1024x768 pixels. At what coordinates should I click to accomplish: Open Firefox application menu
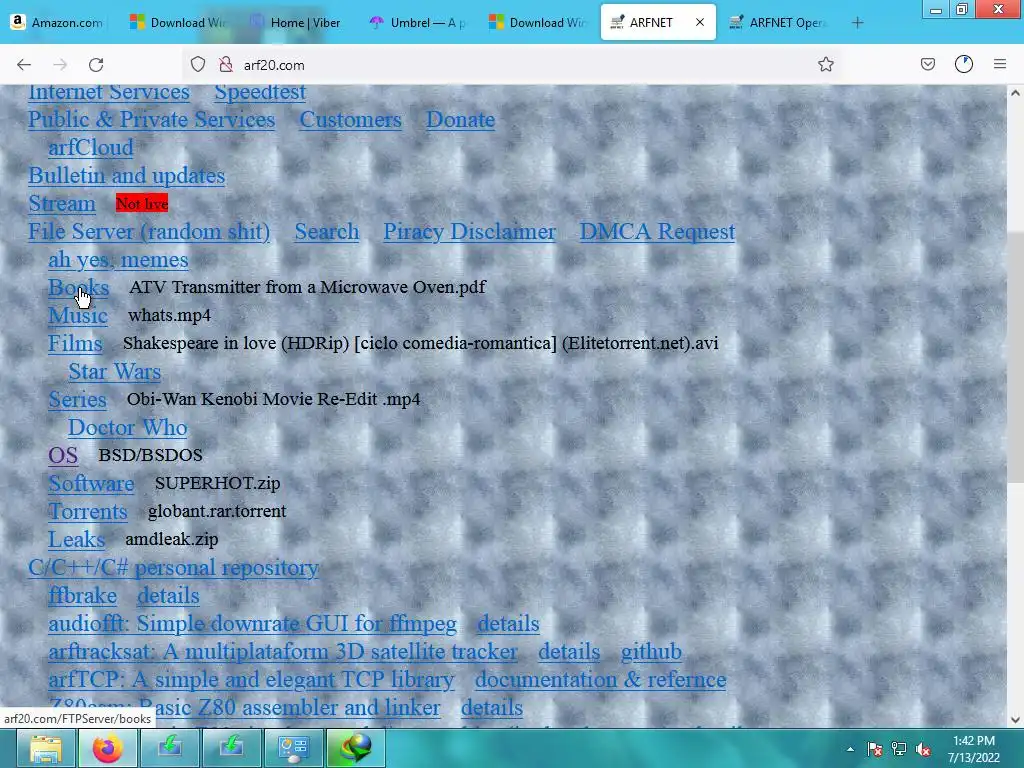1000,64
